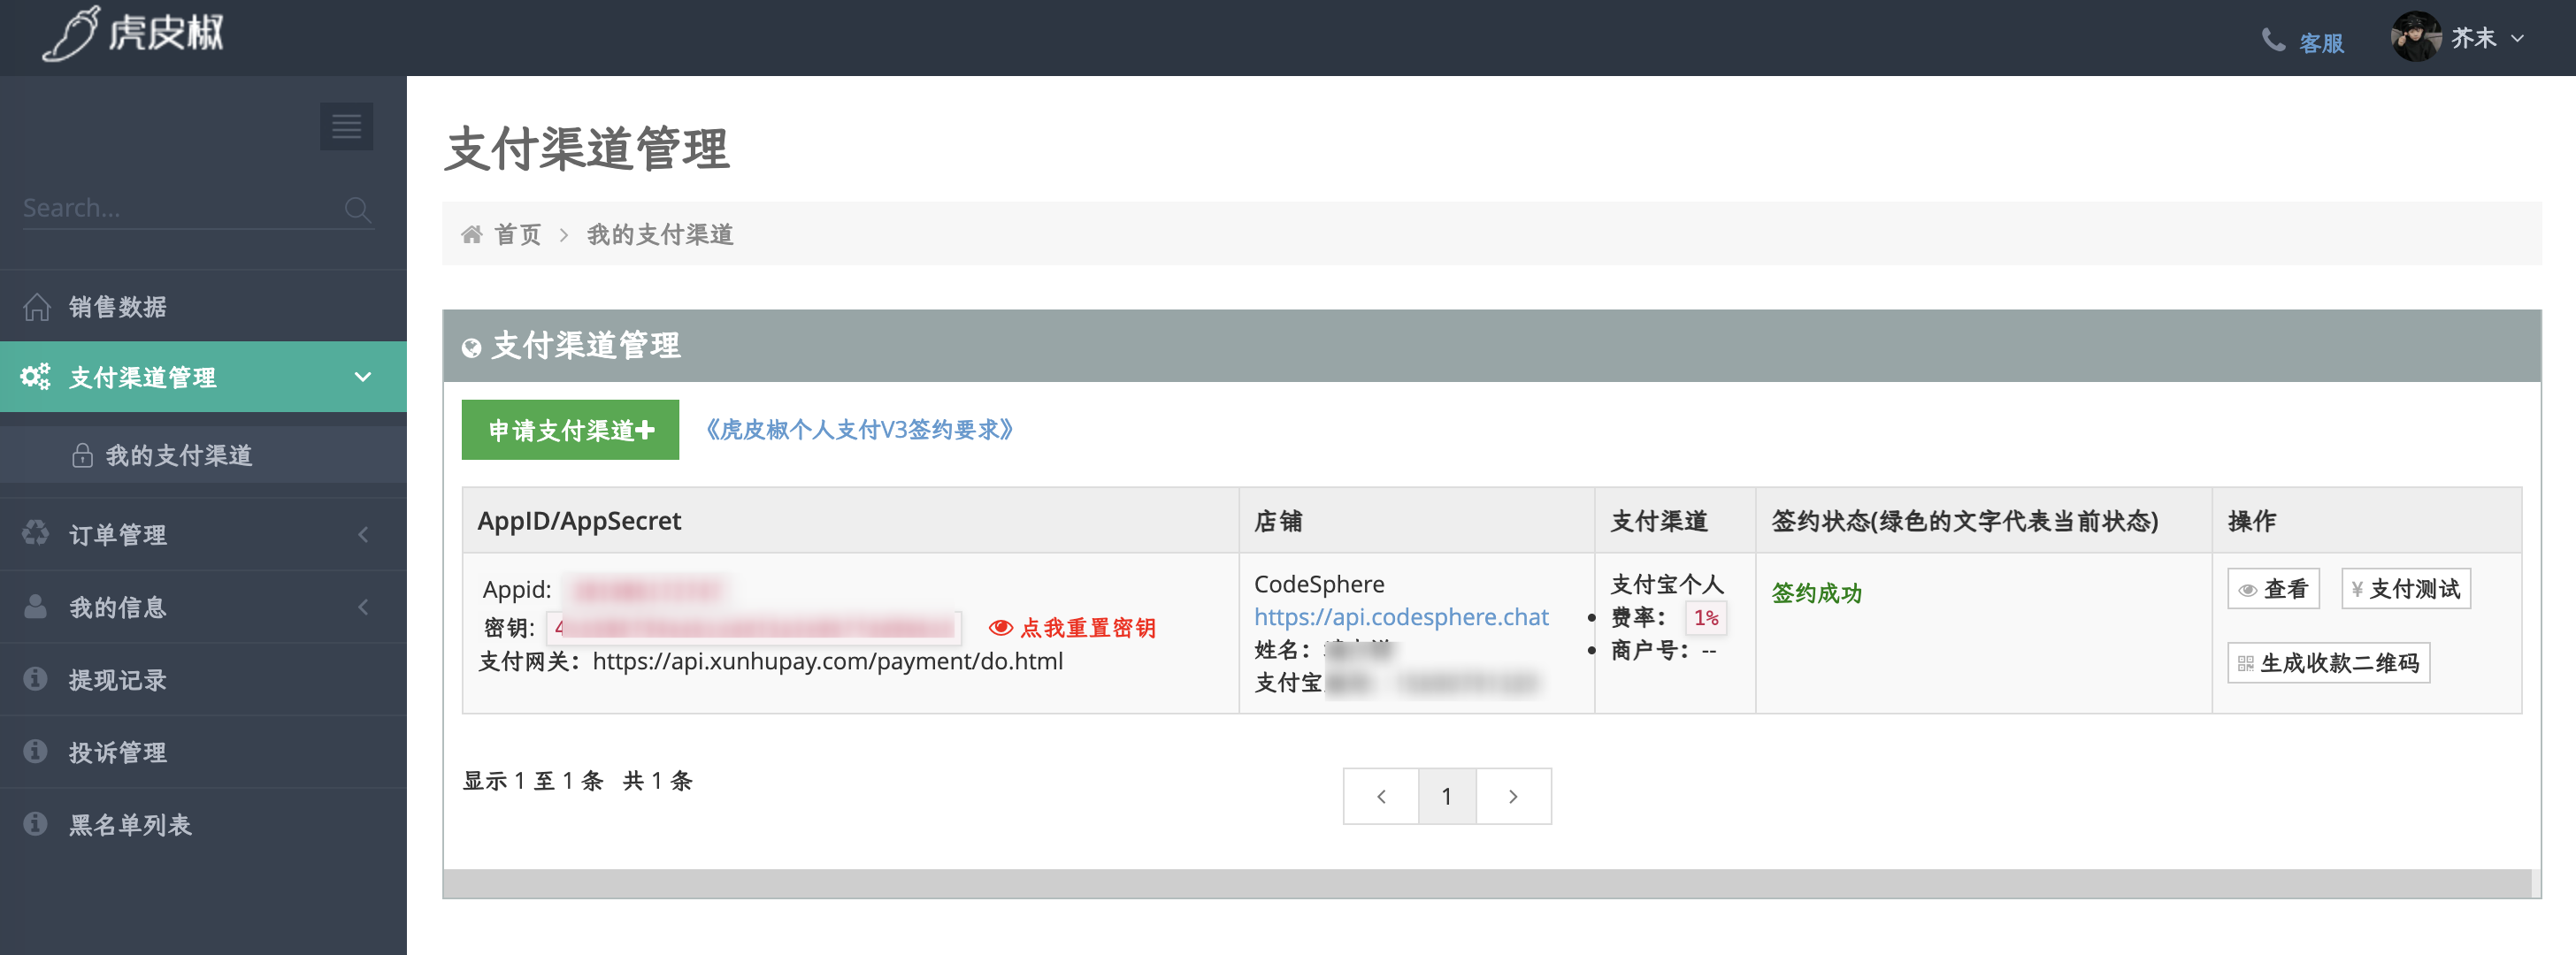Click the 申请支付渠道+ green button
The height and width of the screenshot is (955, 2576).
pos(570,430)
